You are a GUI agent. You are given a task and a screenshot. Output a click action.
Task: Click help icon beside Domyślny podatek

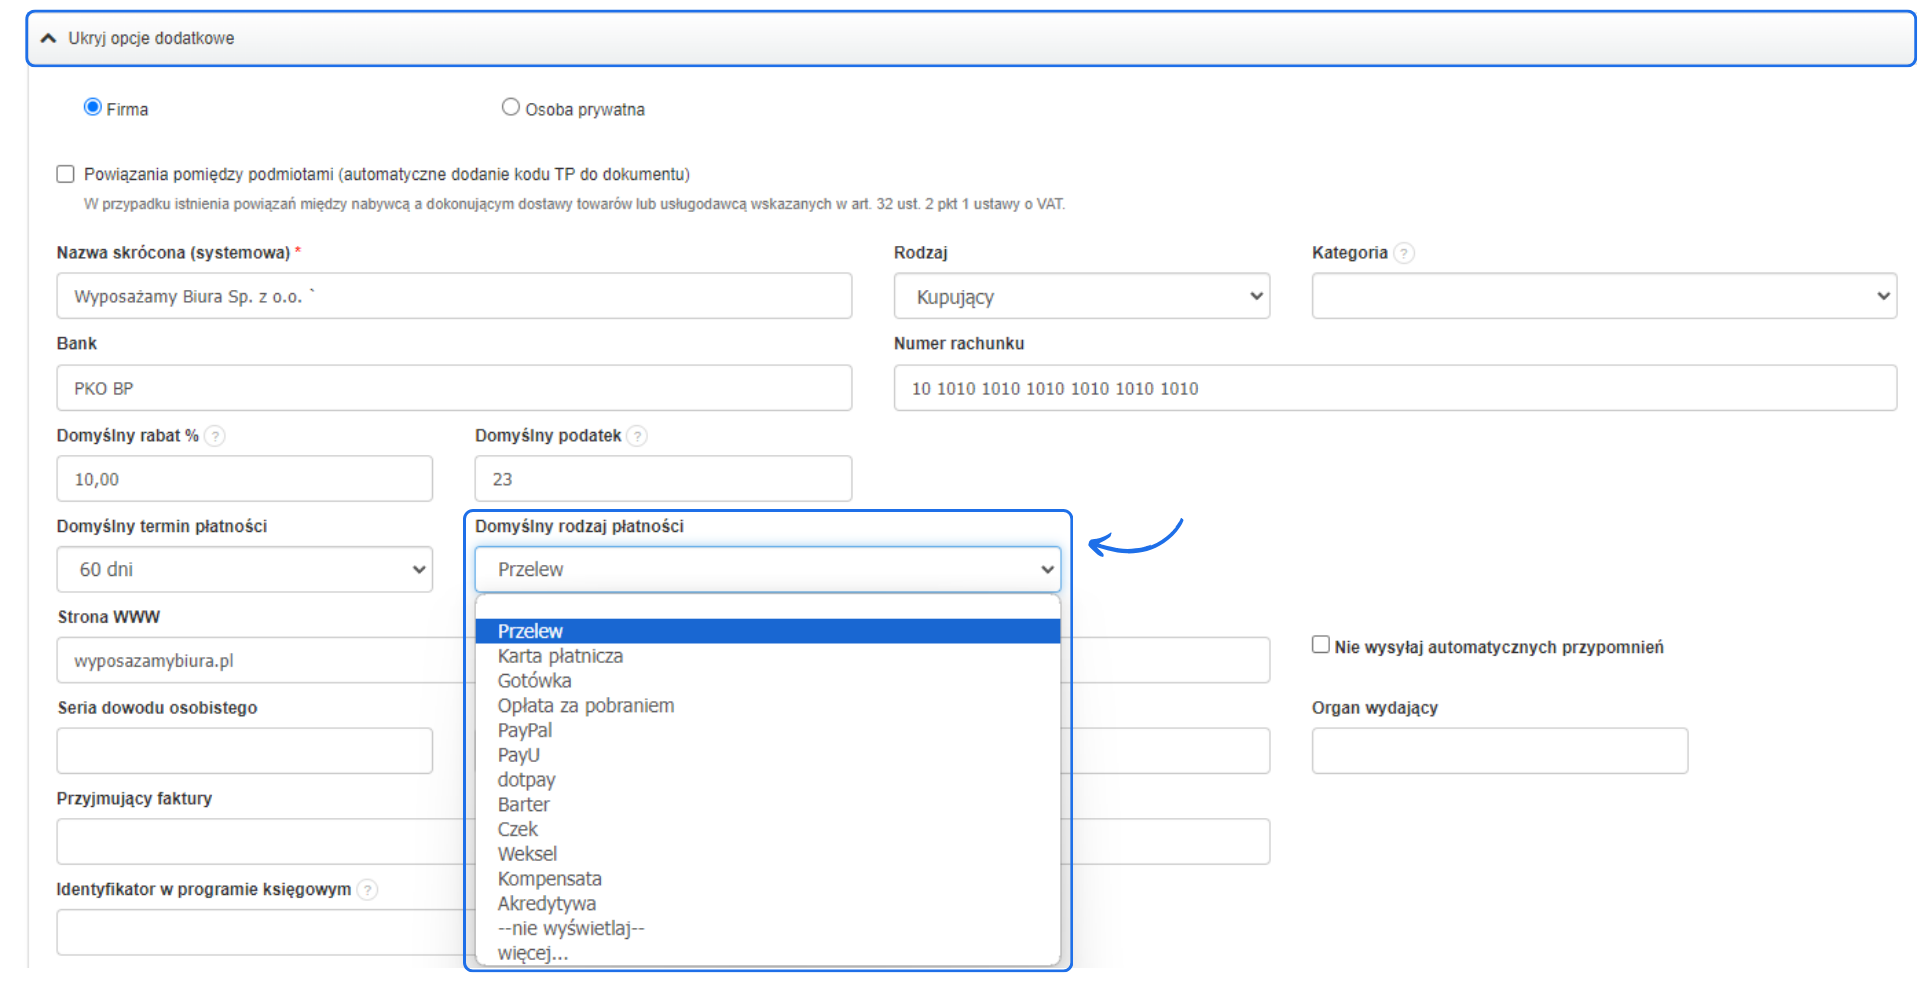tap(637, 436)
